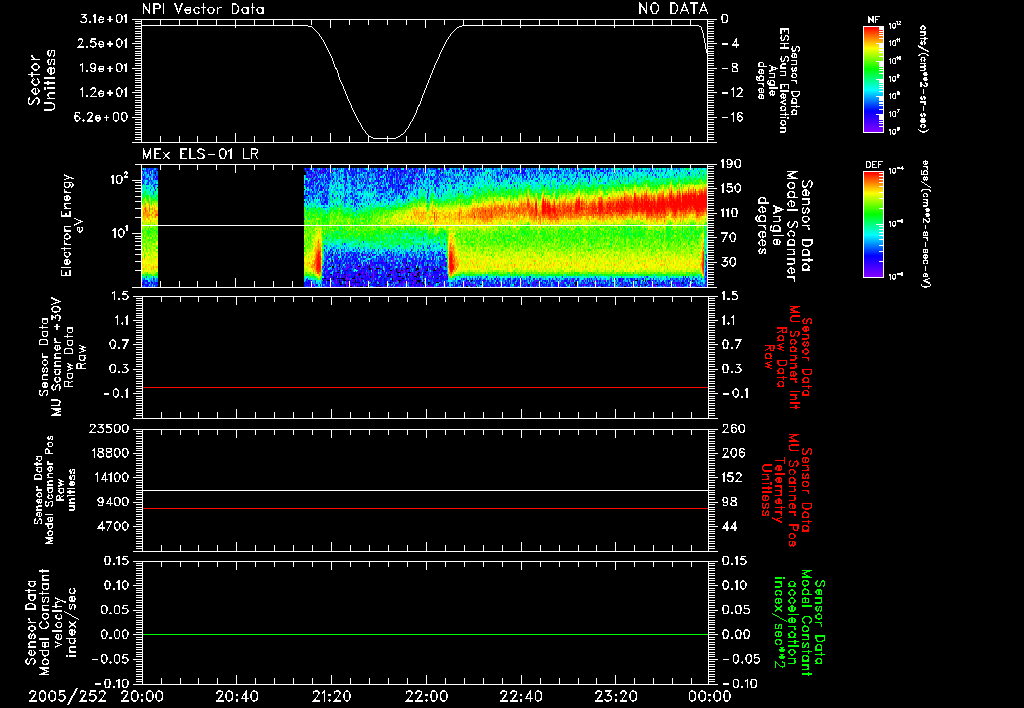Click the dip minimum of the sun elevation curve

[385, 138]
